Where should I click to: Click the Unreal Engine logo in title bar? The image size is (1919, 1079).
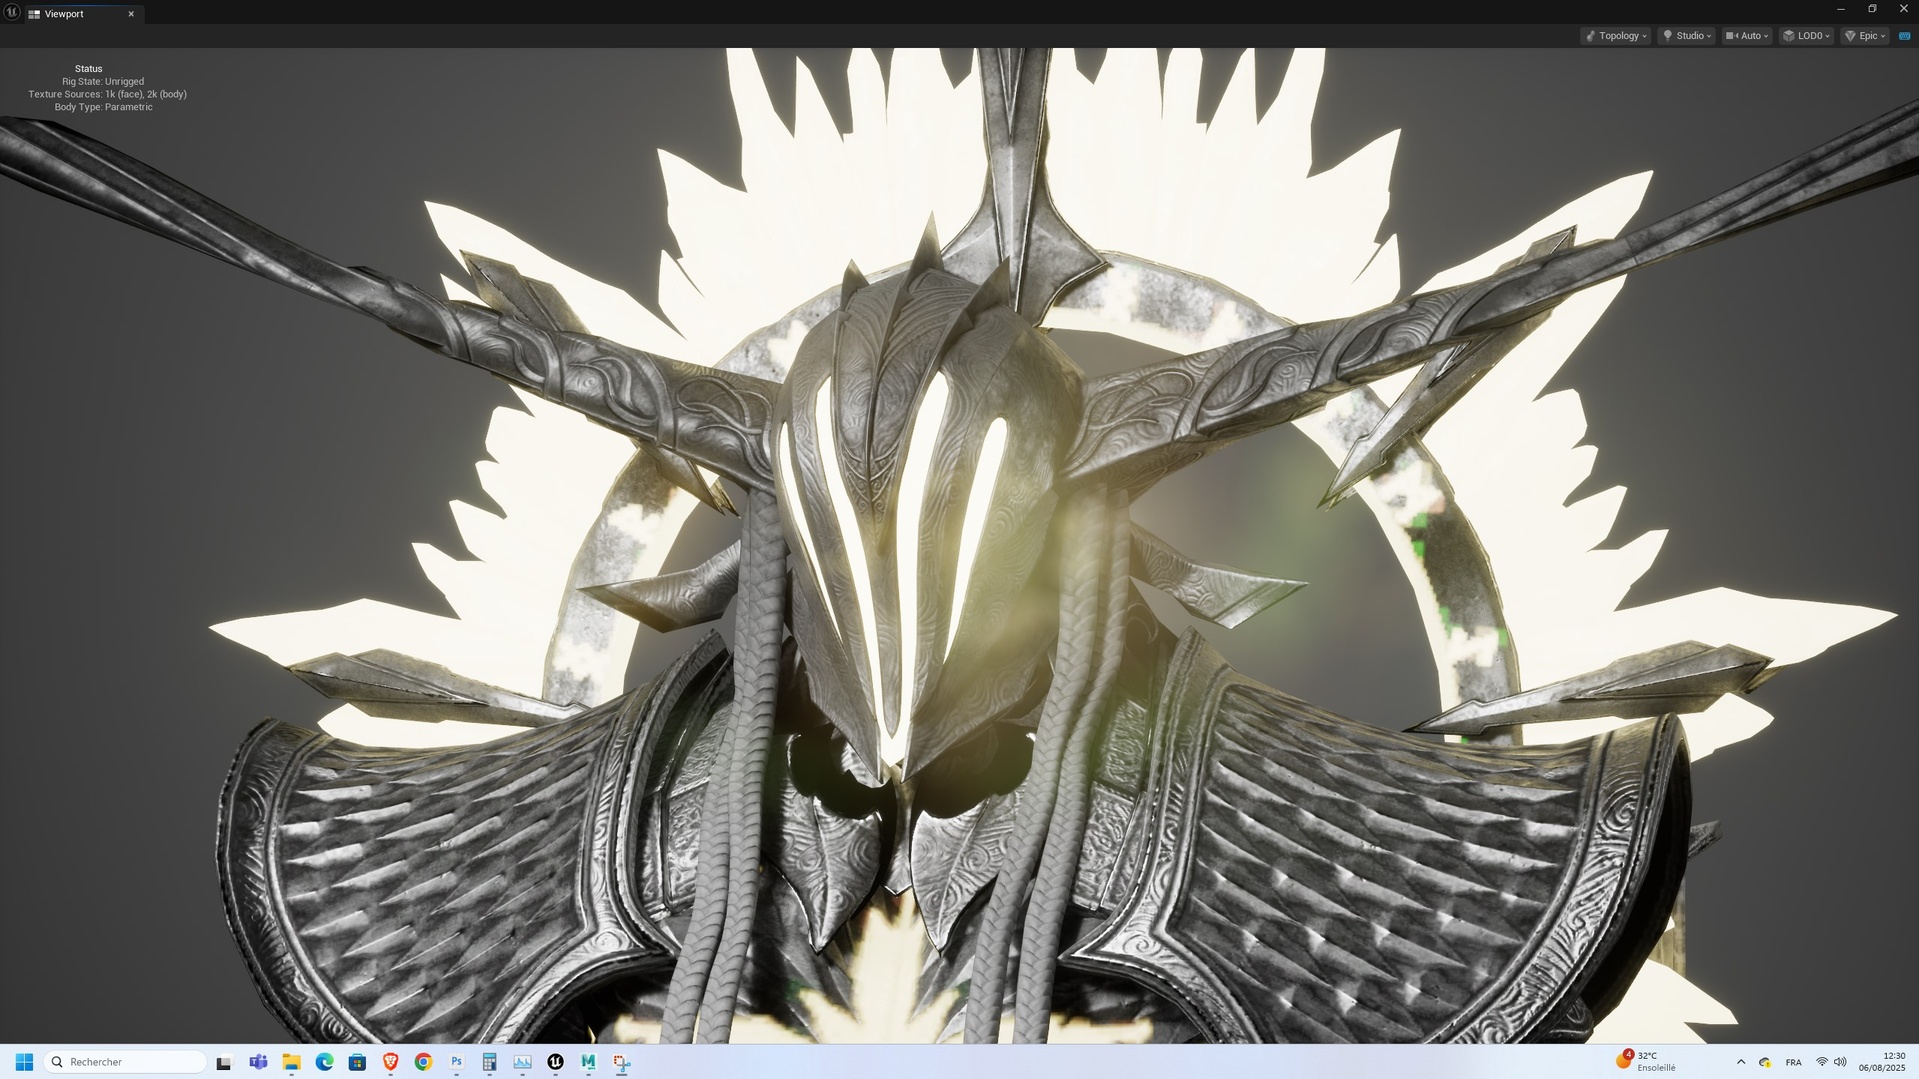pos(12,13)
